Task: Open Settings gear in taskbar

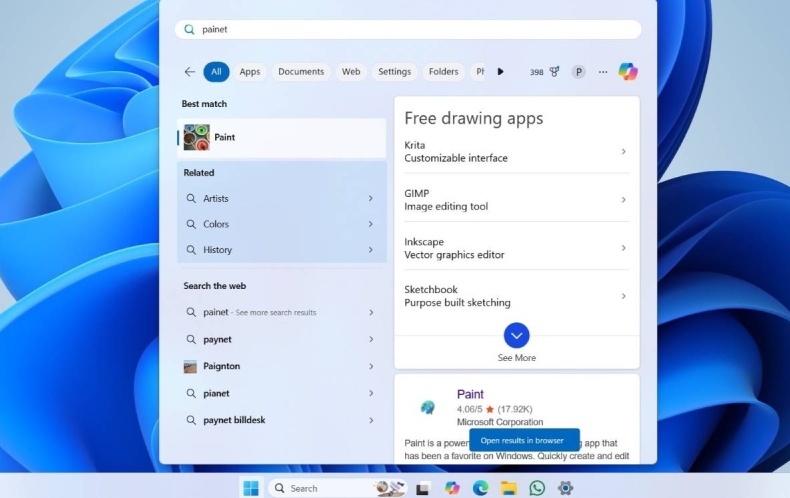Action: [565, 487]
